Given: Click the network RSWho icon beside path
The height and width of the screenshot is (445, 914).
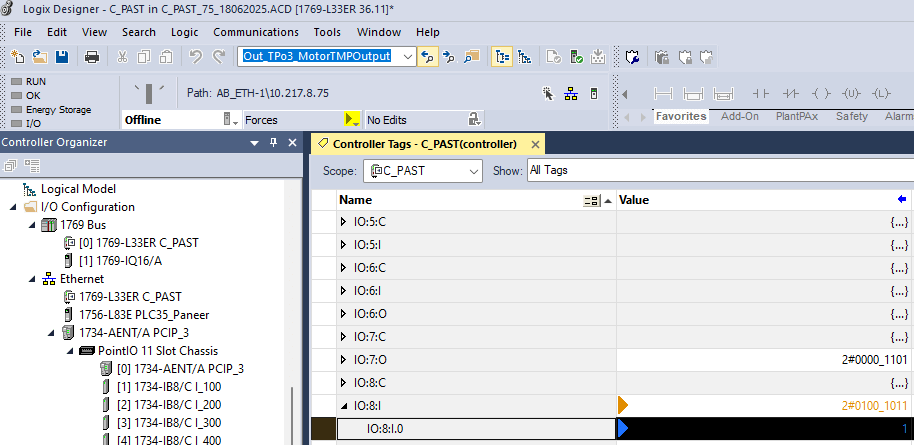Looking at the screenshot, I should pyautogui.click(x=570, y=94).
